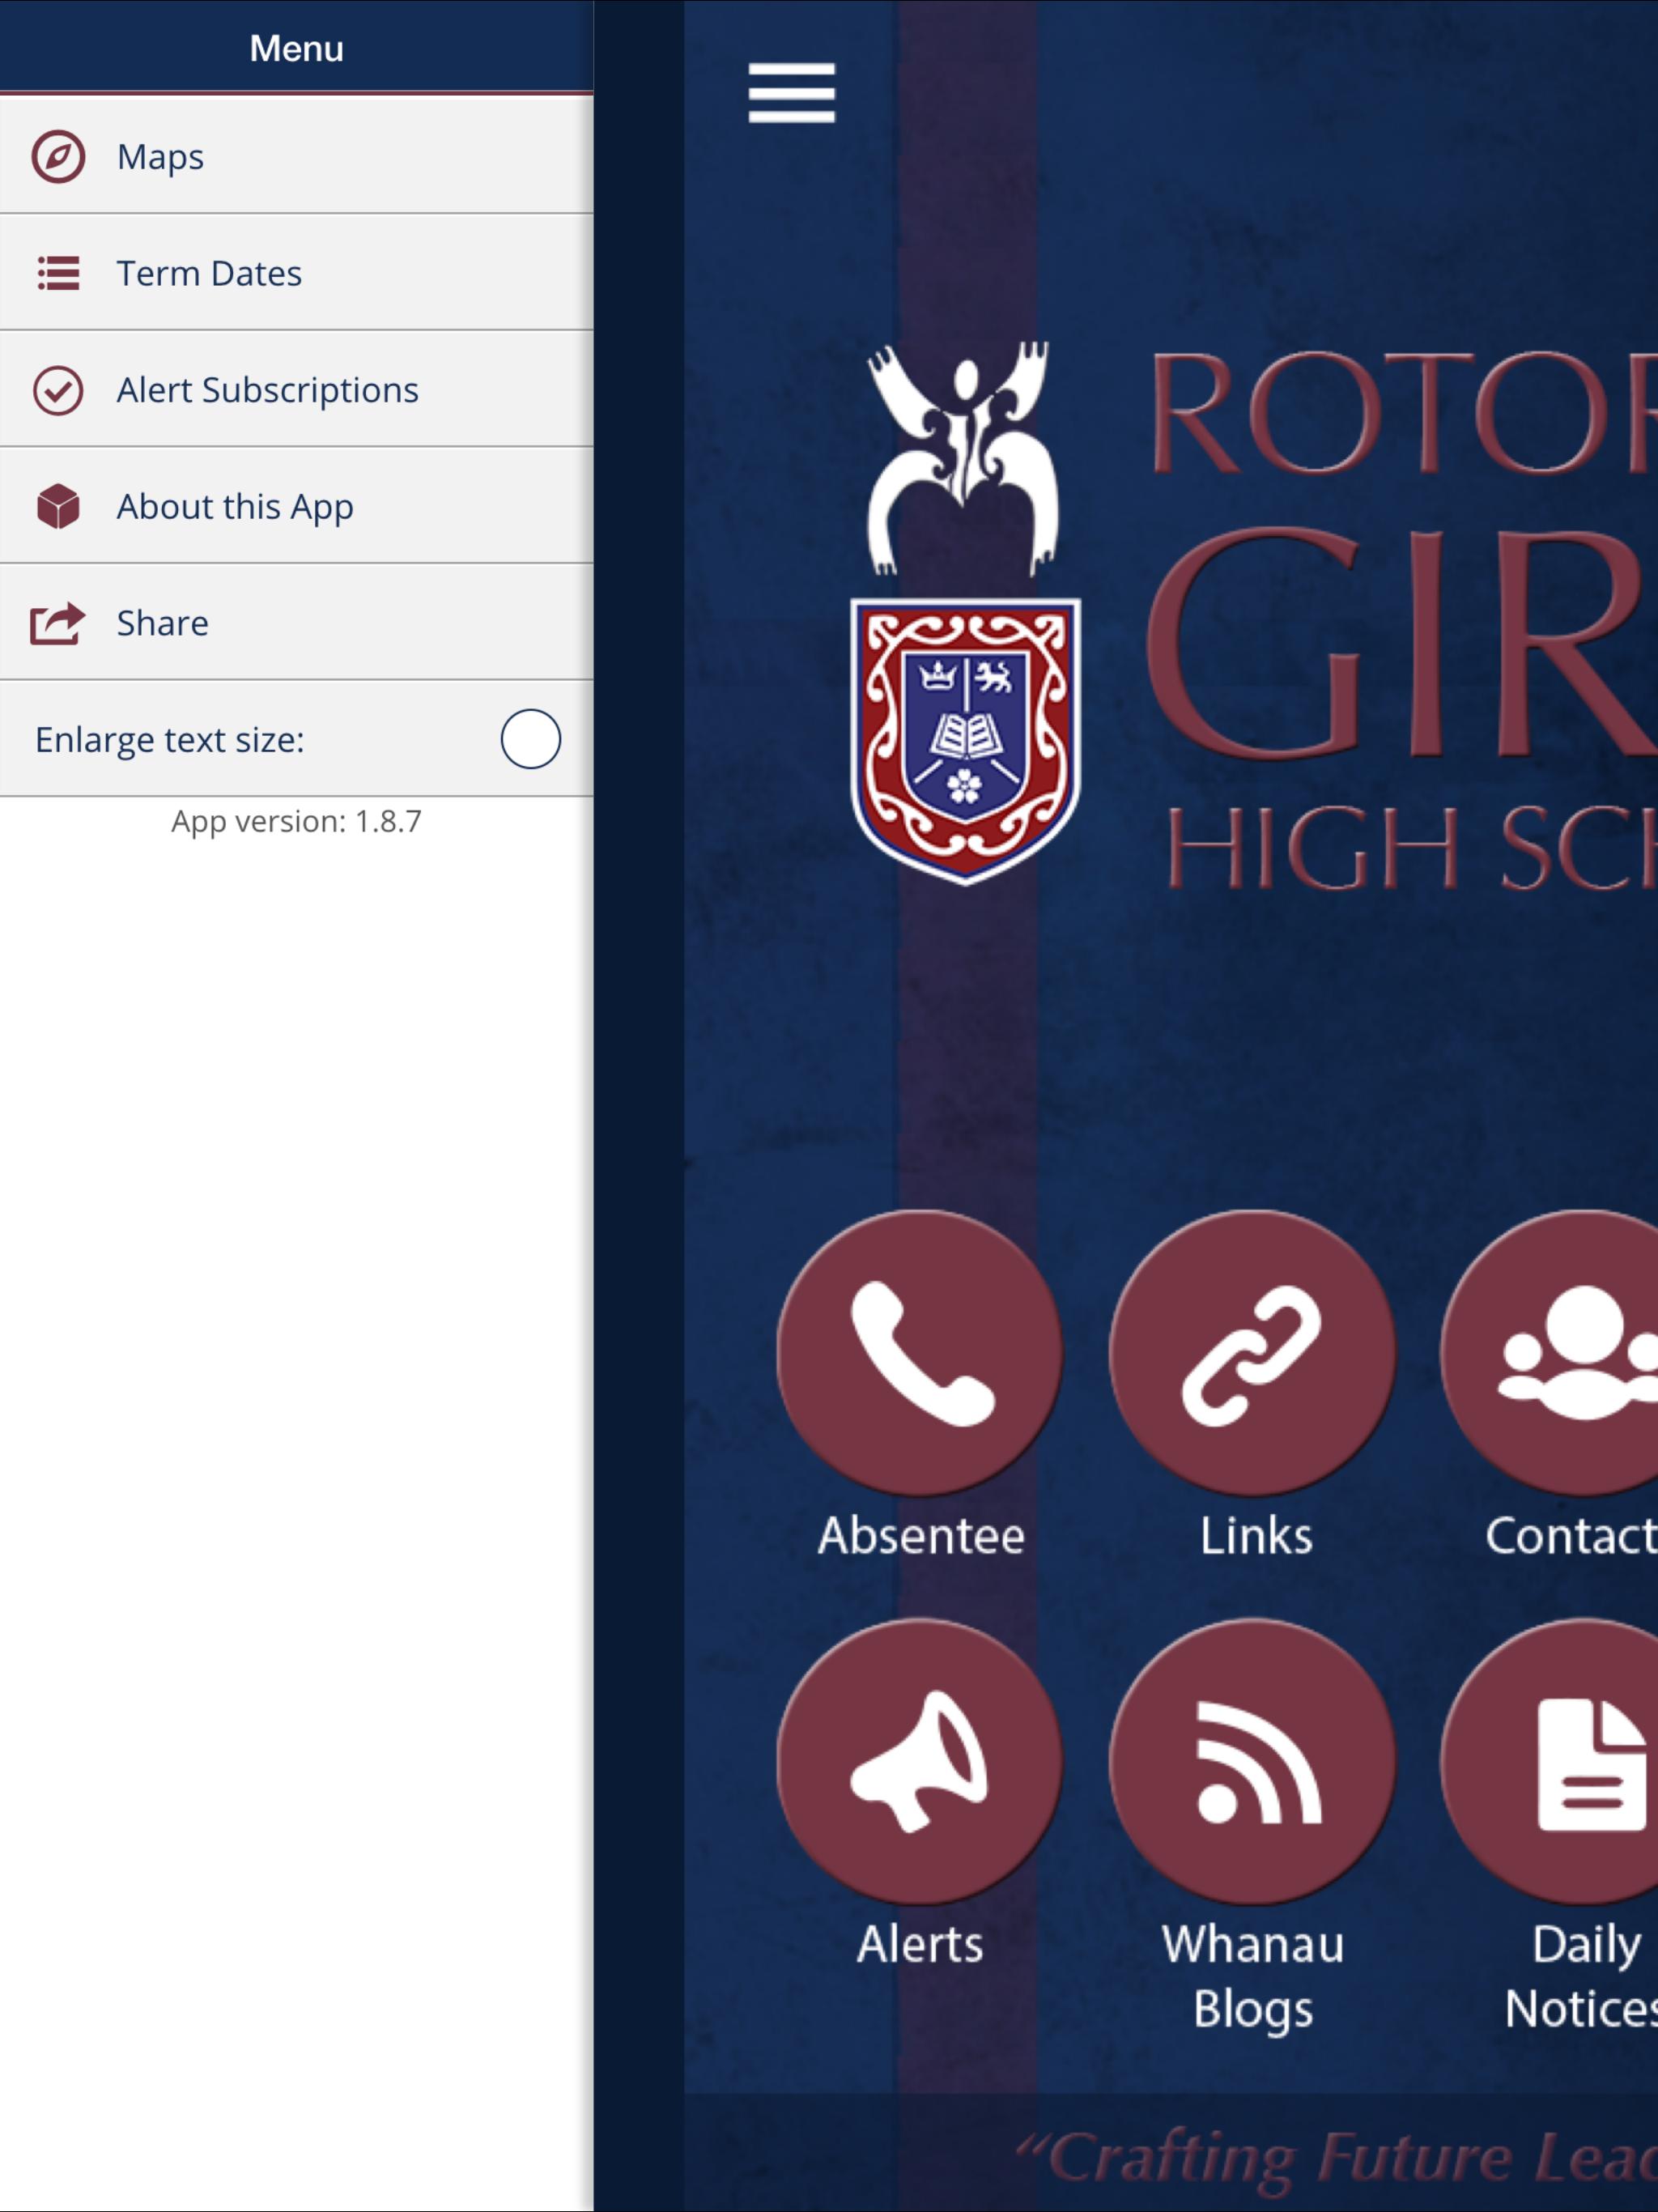The image size is (1658, 2212).
Task: Open the Absentee phone icon
Action: point(919,1352)
